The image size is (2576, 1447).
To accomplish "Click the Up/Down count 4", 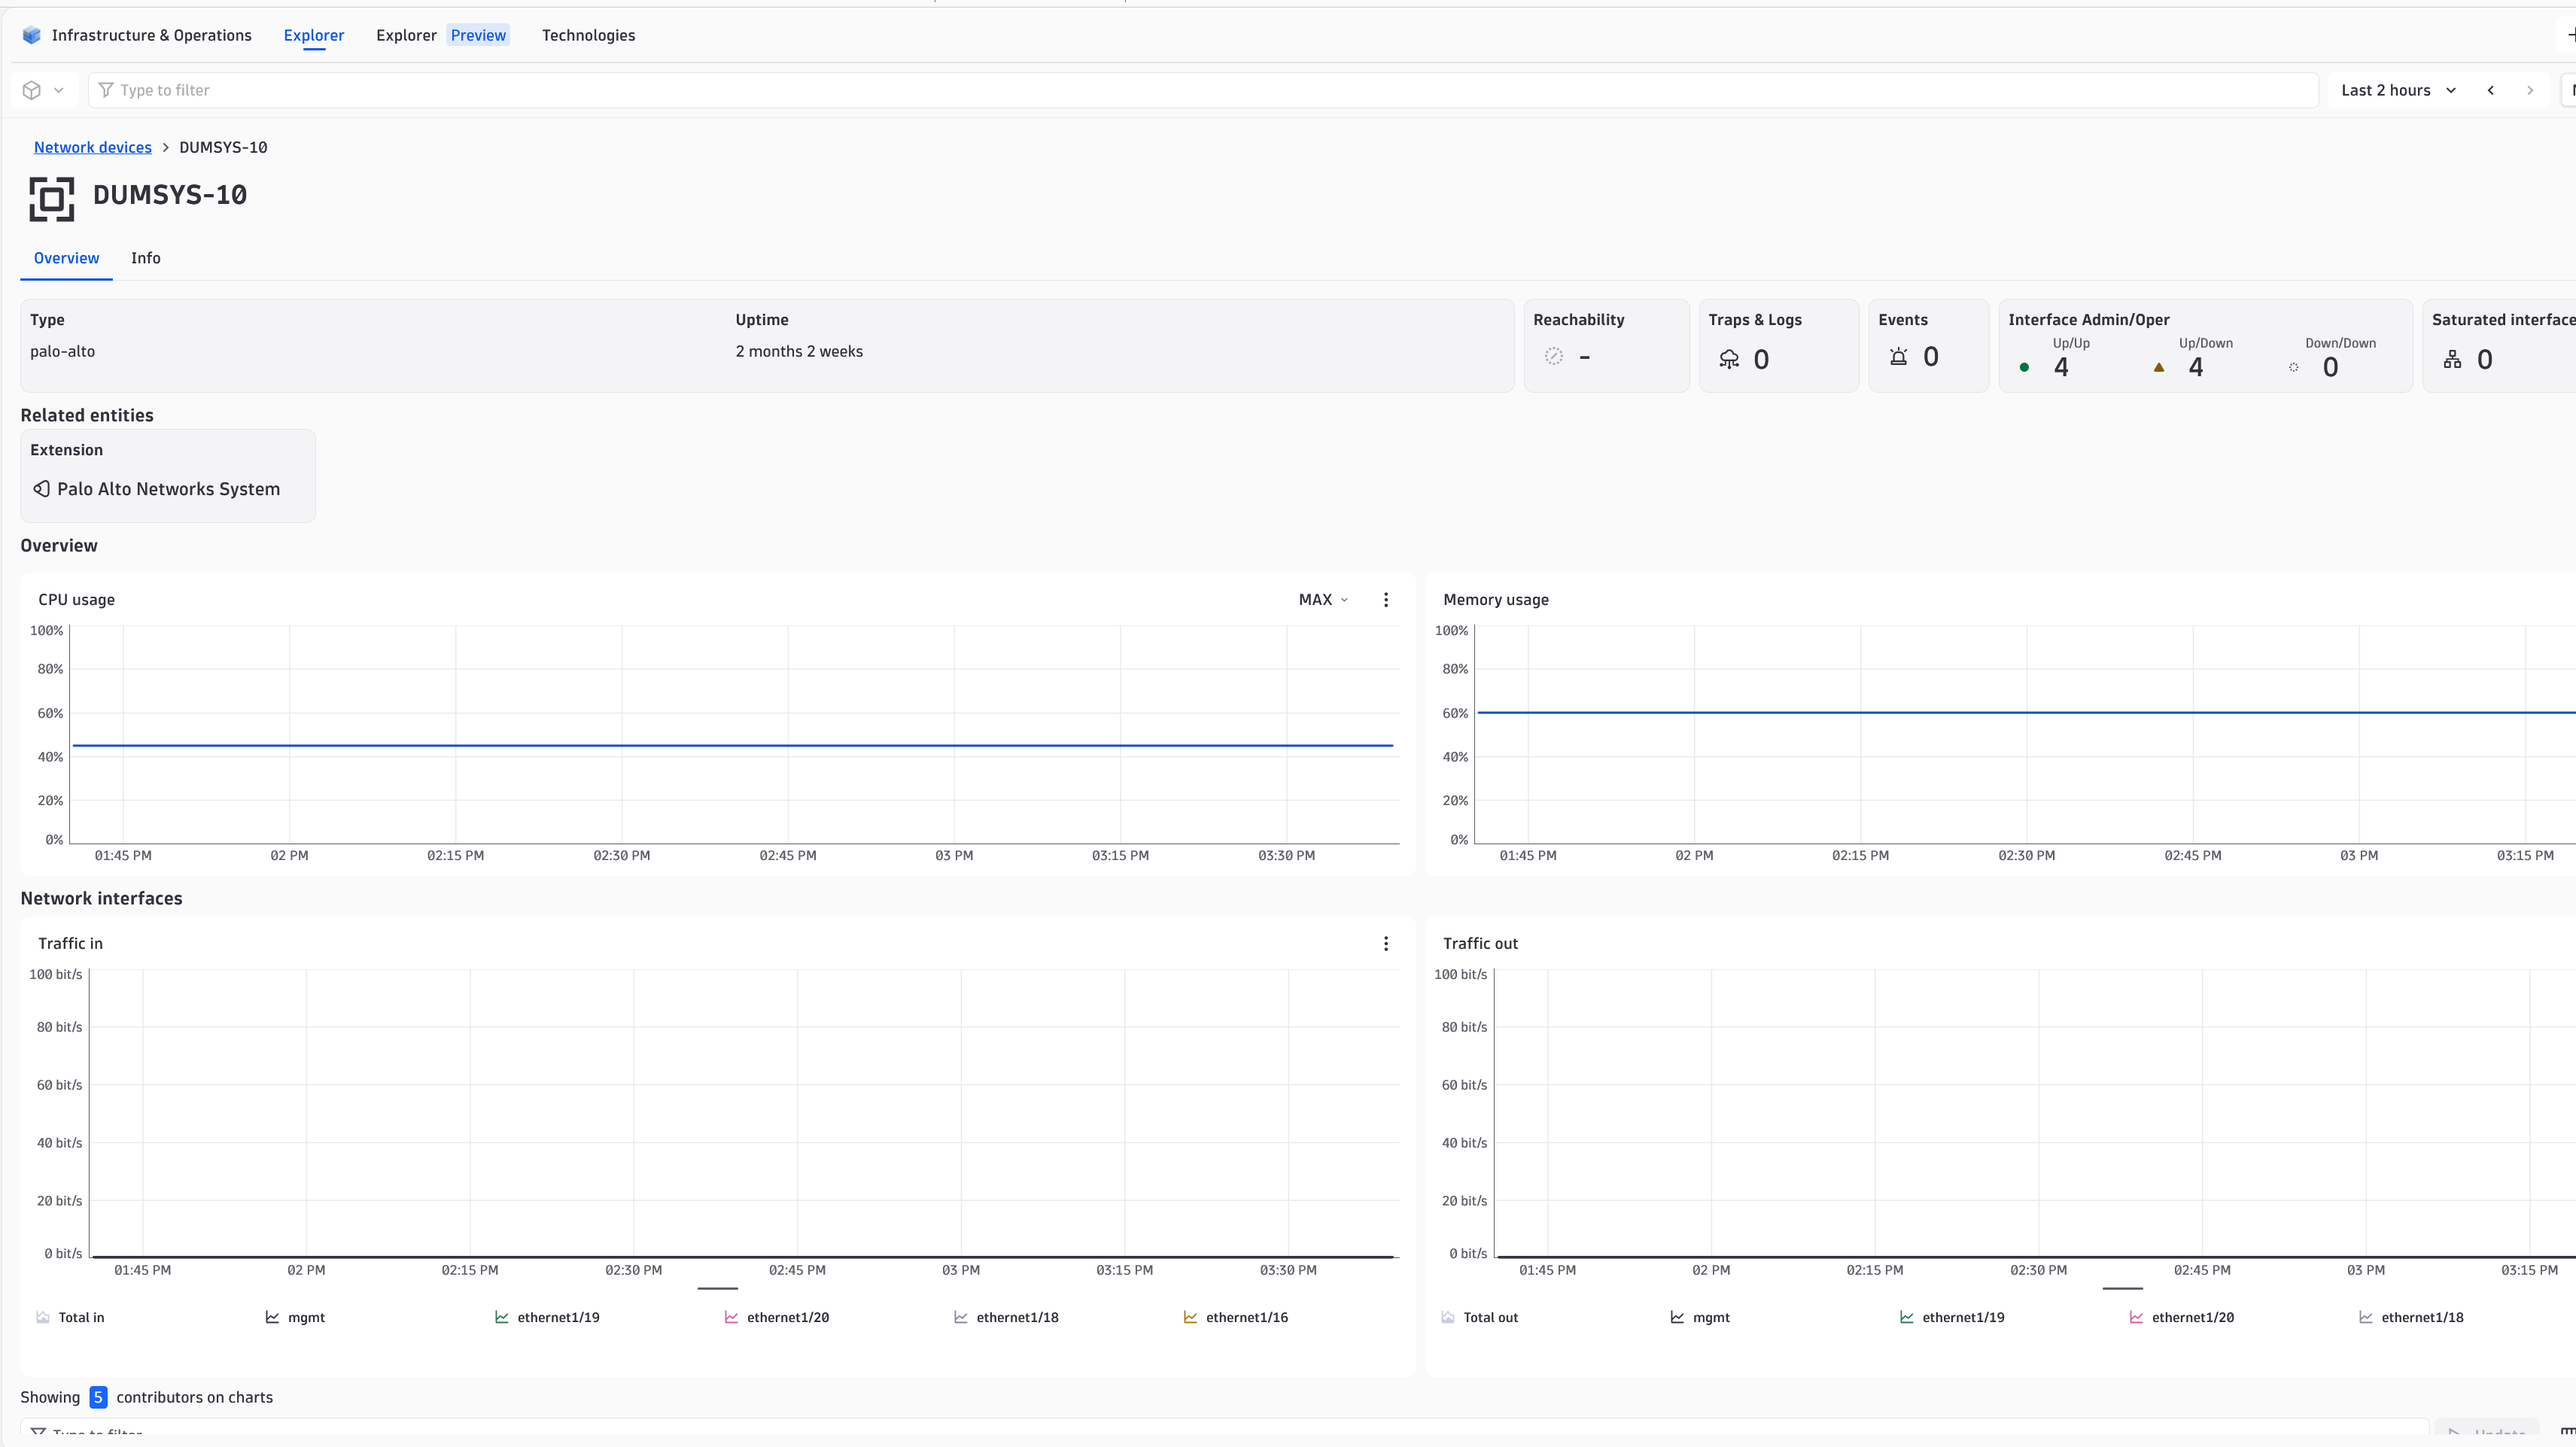I will (2196, 367).
